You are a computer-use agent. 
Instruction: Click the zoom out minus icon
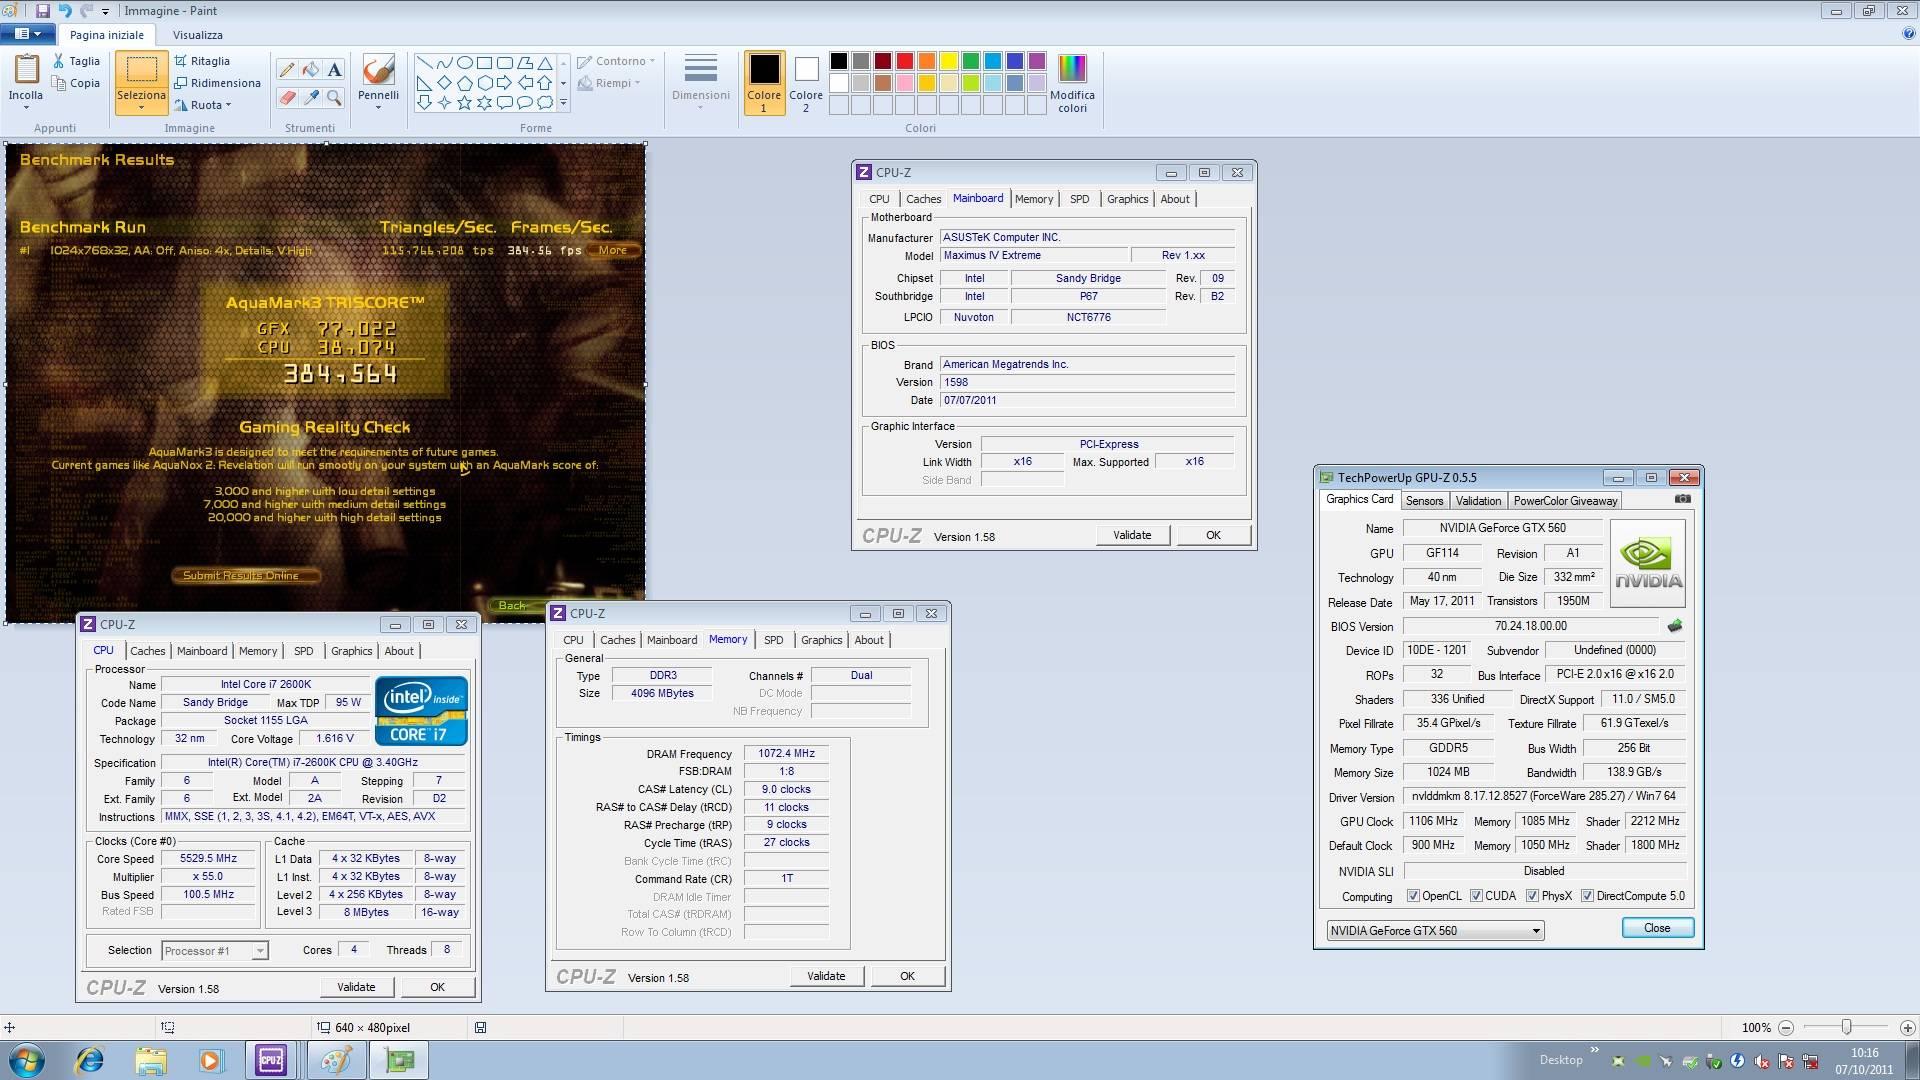pos(1786,1027)
